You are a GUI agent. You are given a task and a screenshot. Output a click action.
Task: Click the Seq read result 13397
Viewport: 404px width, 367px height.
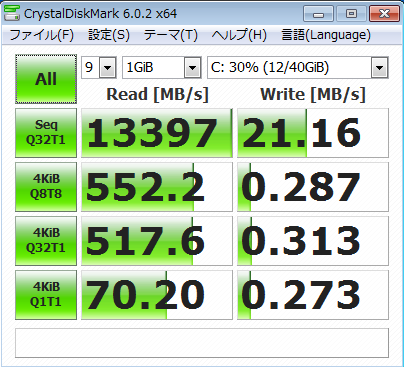pos(157,133)
